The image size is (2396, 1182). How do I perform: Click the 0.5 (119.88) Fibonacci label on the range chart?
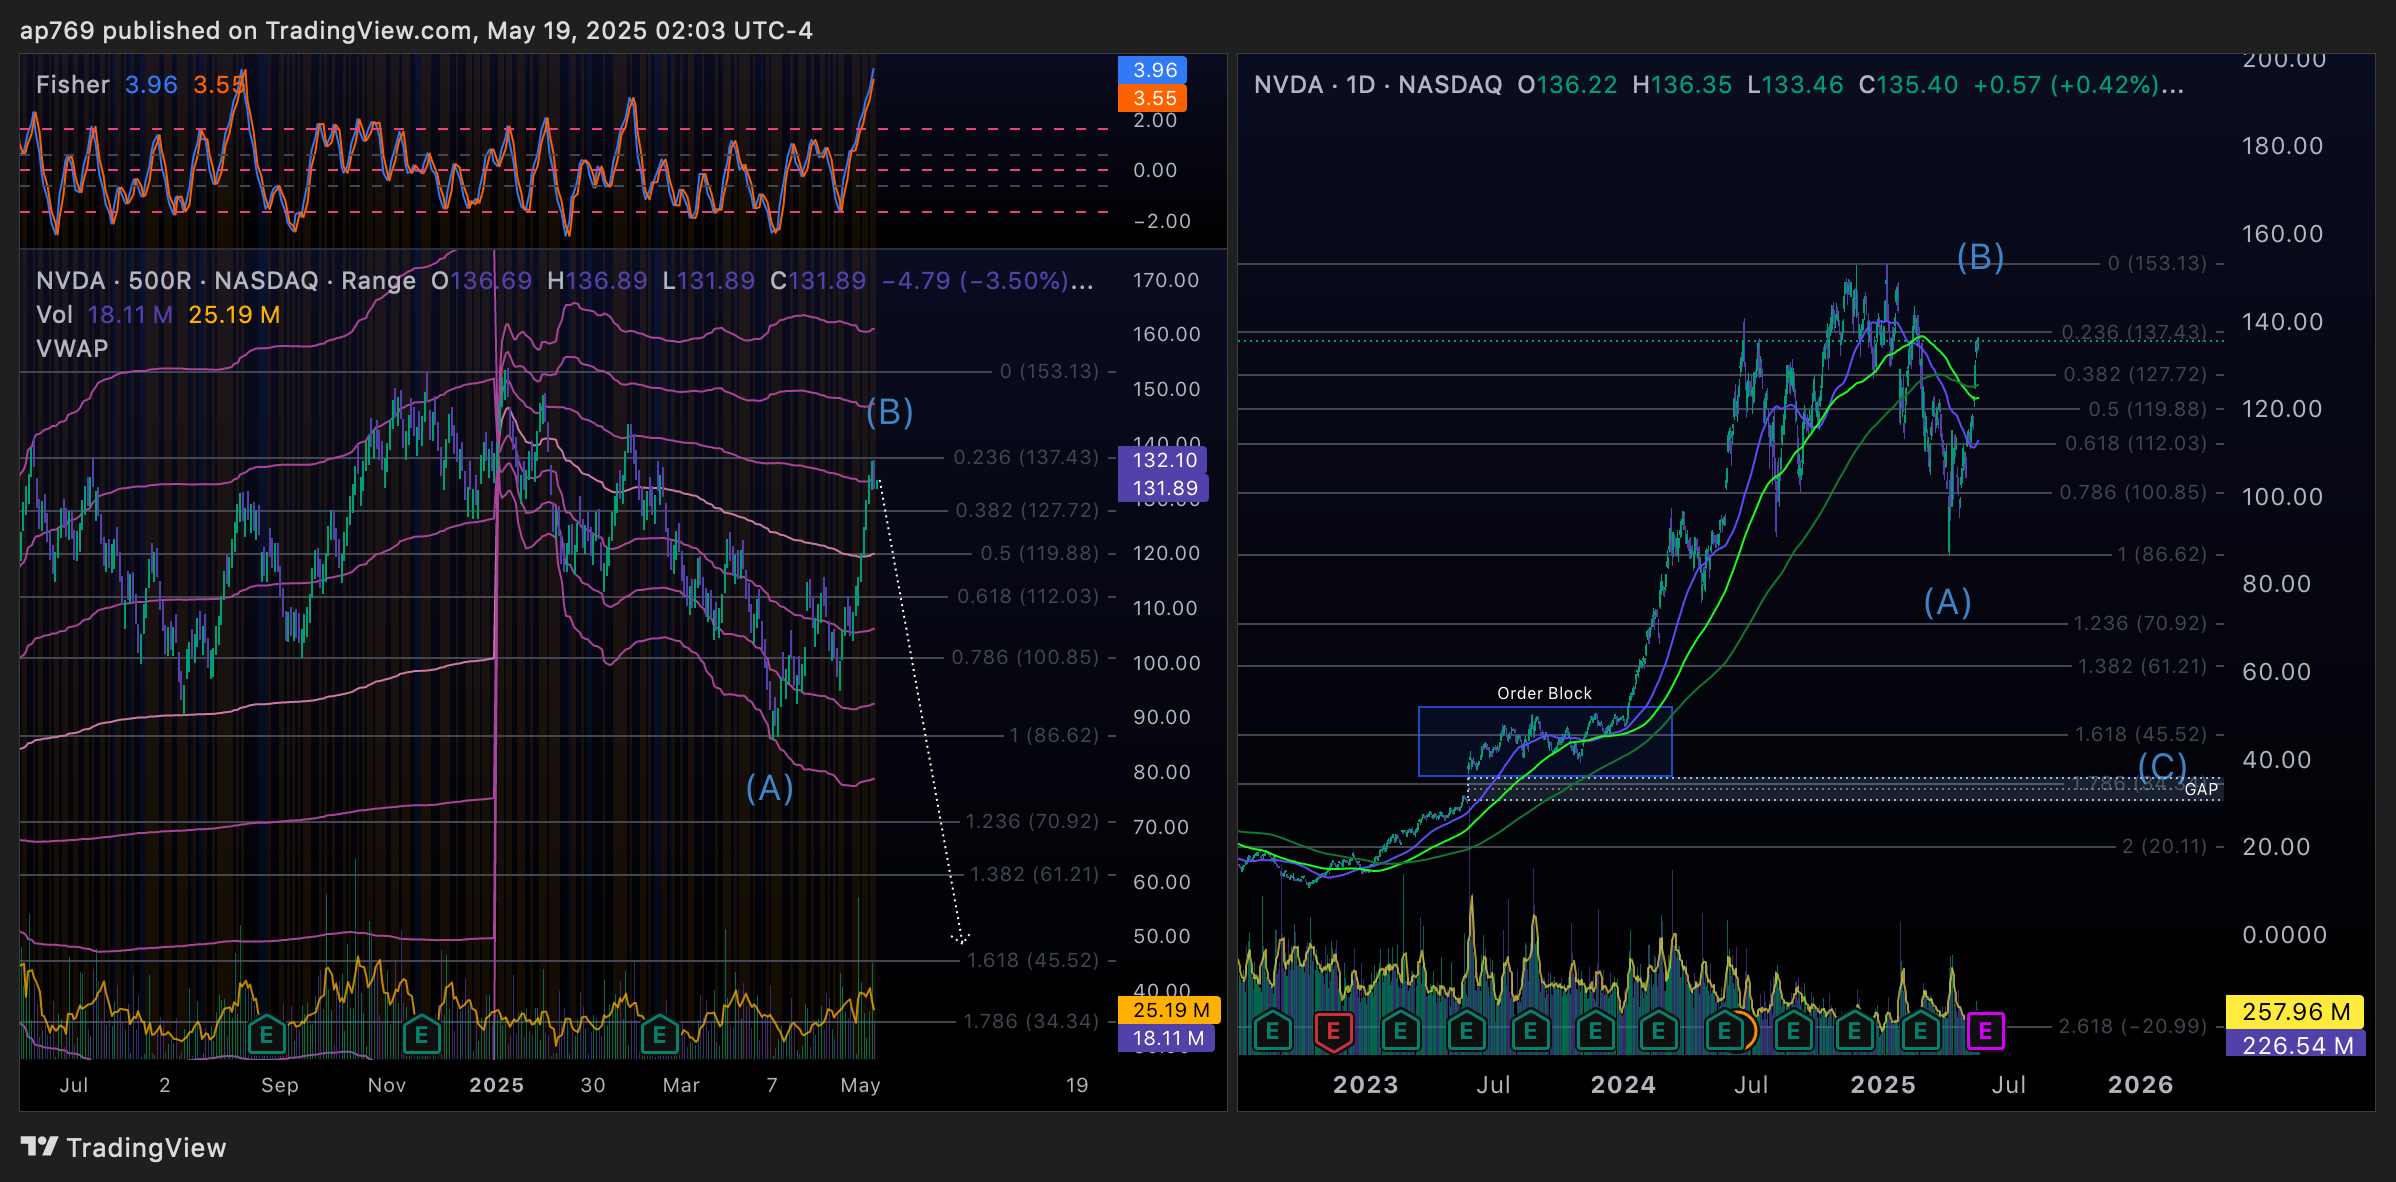click(1039, 554)
